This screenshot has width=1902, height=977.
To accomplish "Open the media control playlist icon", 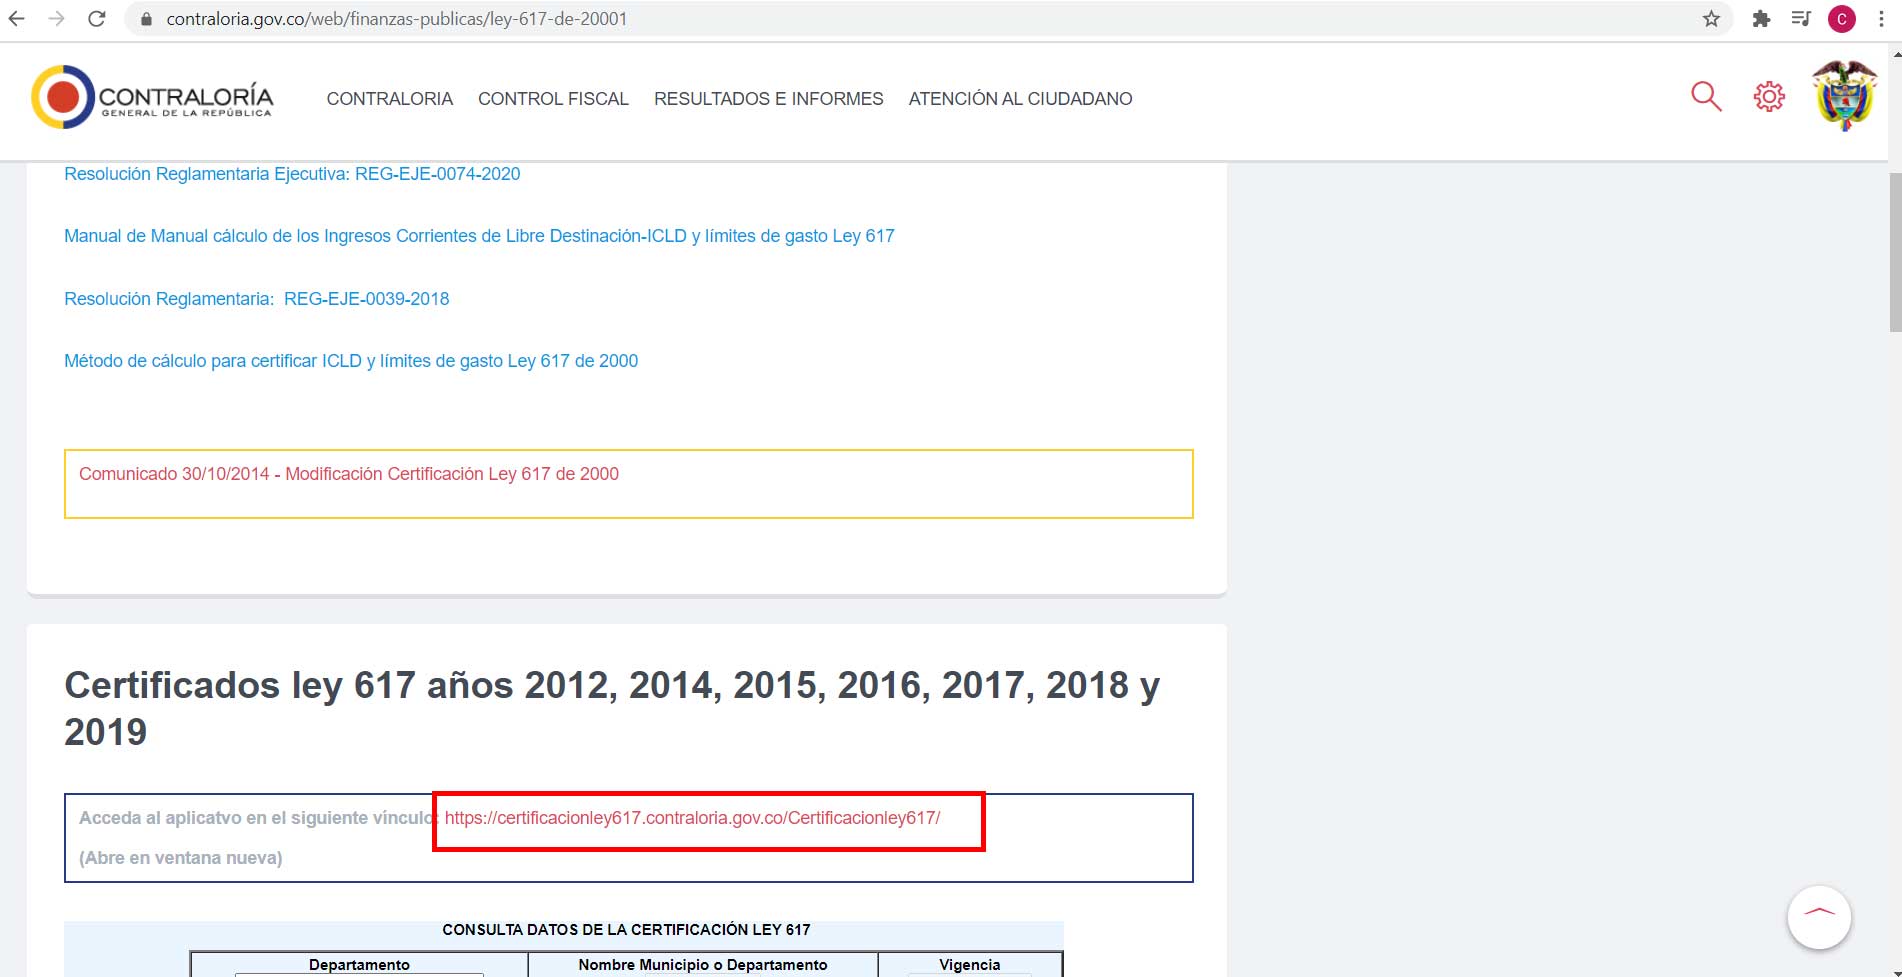I will coord(1801,19).
